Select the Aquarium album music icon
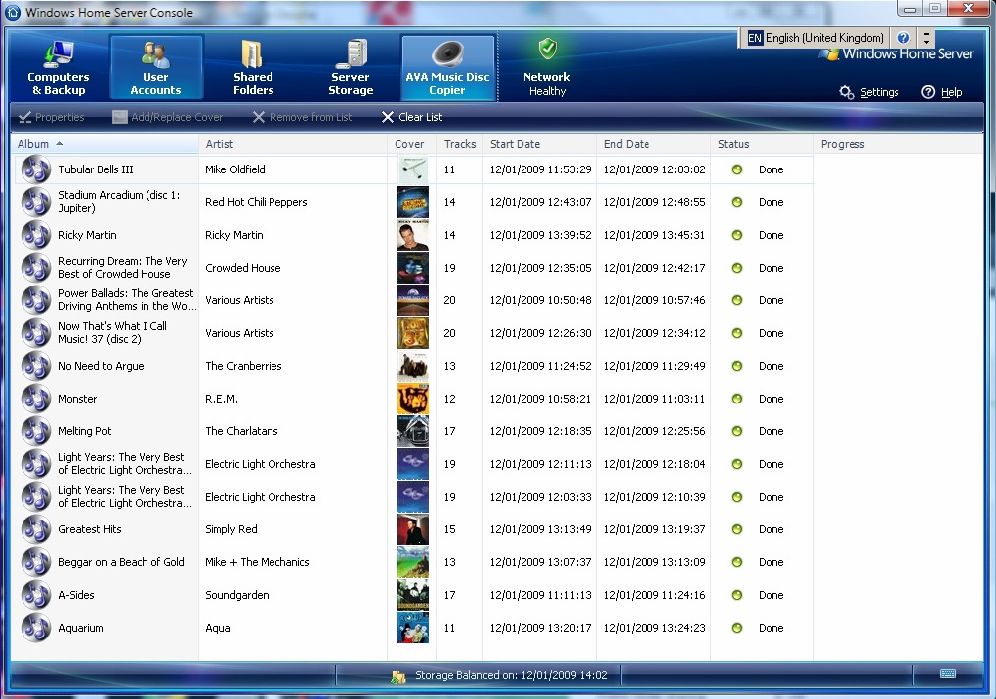Screen dimensions: 996x699 click(x=36, y=628)
